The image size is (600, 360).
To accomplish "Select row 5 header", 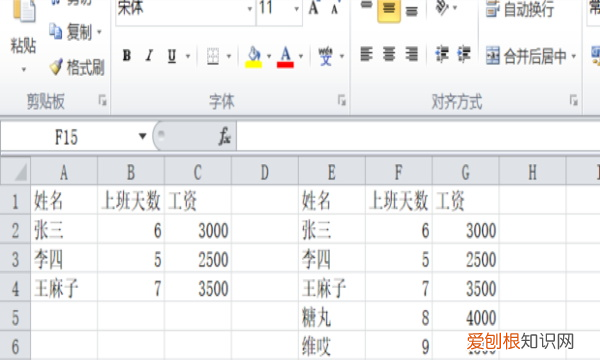I will (x=15, y=317).
